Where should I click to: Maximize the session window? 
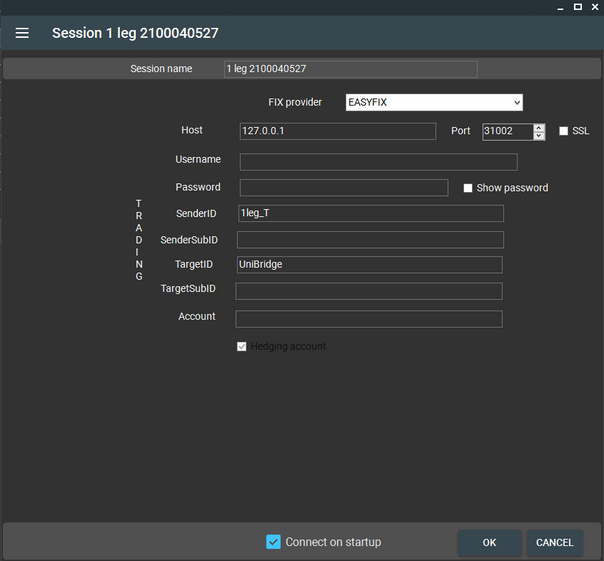[x=577, y=7]
